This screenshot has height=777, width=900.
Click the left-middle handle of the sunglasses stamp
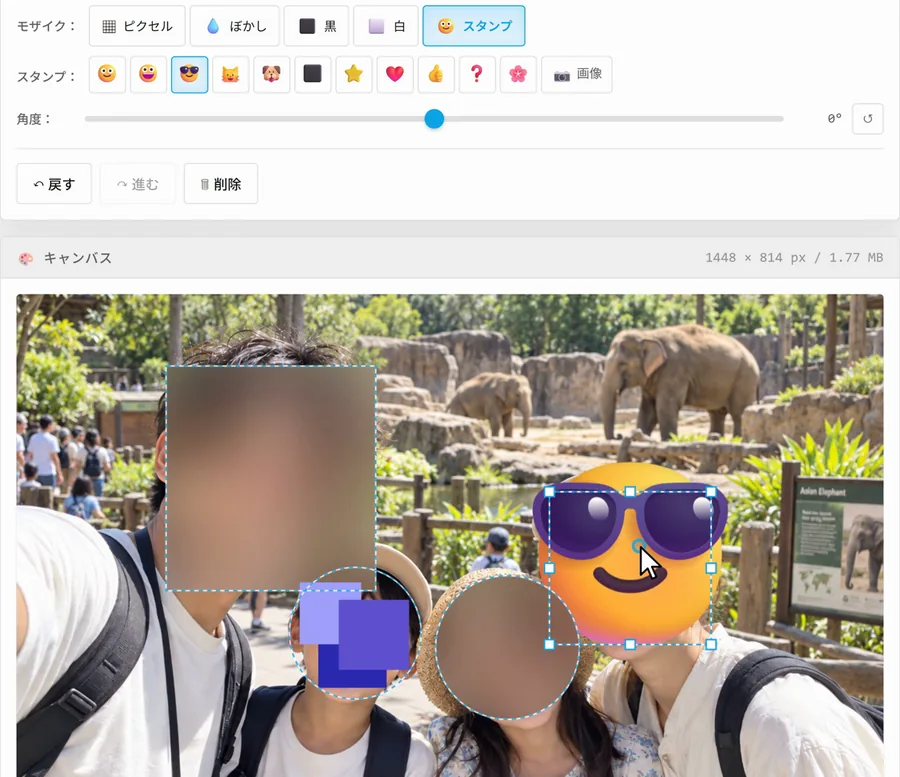[549, 568]
